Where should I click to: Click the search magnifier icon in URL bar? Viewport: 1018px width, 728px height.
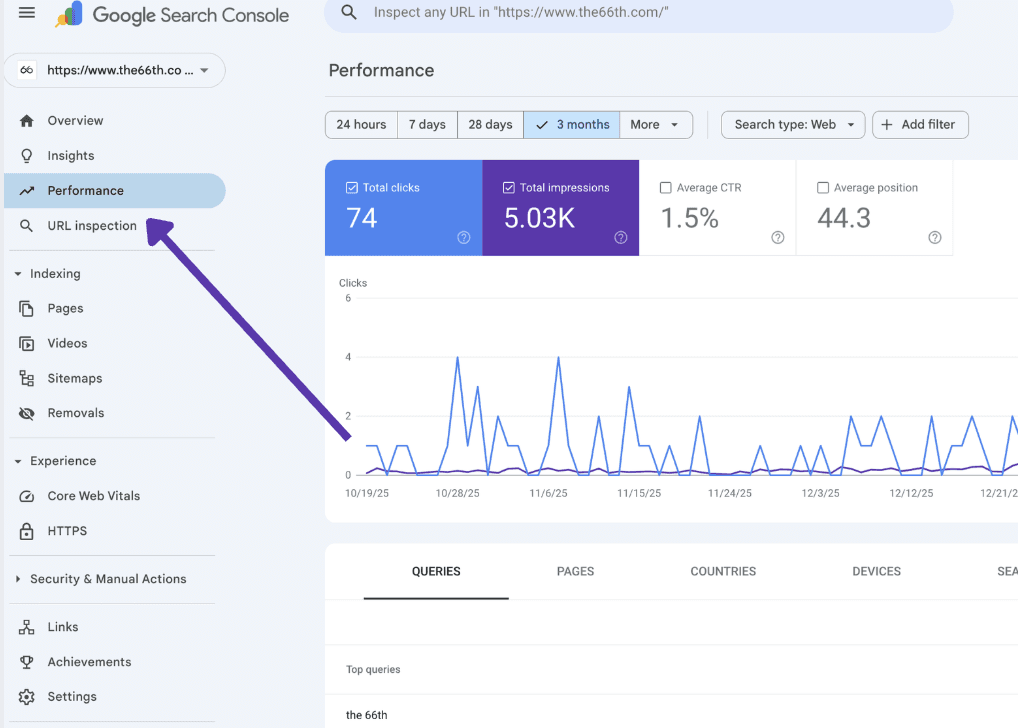coord(349,12)
